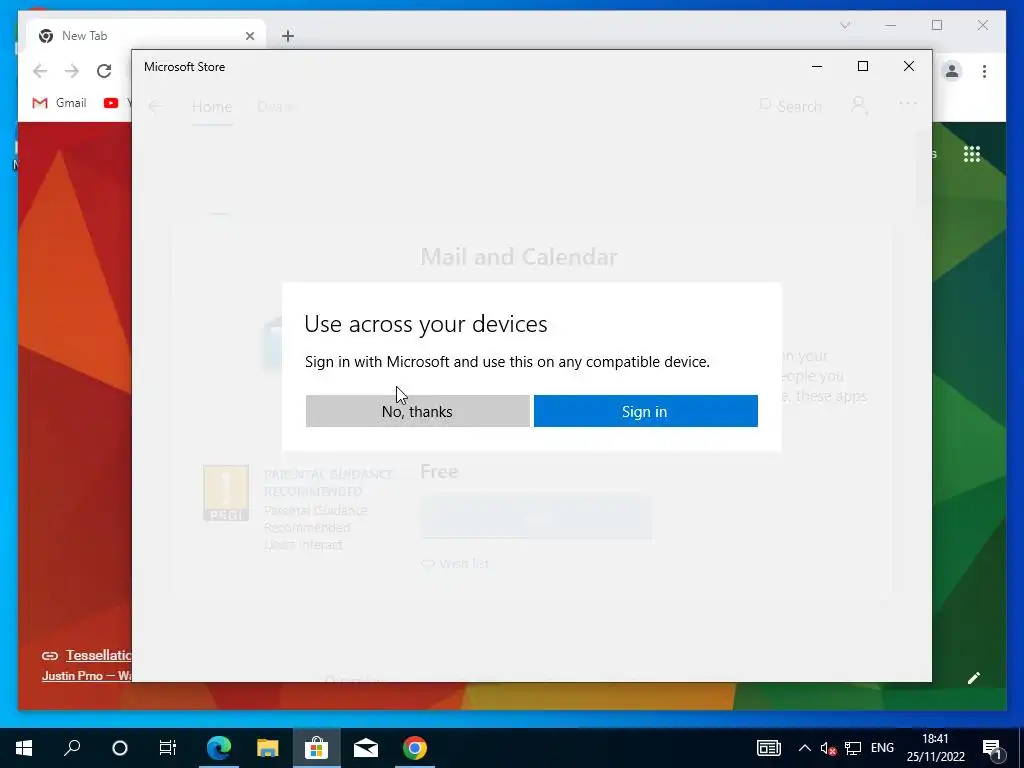Open the YouTube bookmark icon in Chrome
This screenshot has height=768, width=1024.
[111, 103]
